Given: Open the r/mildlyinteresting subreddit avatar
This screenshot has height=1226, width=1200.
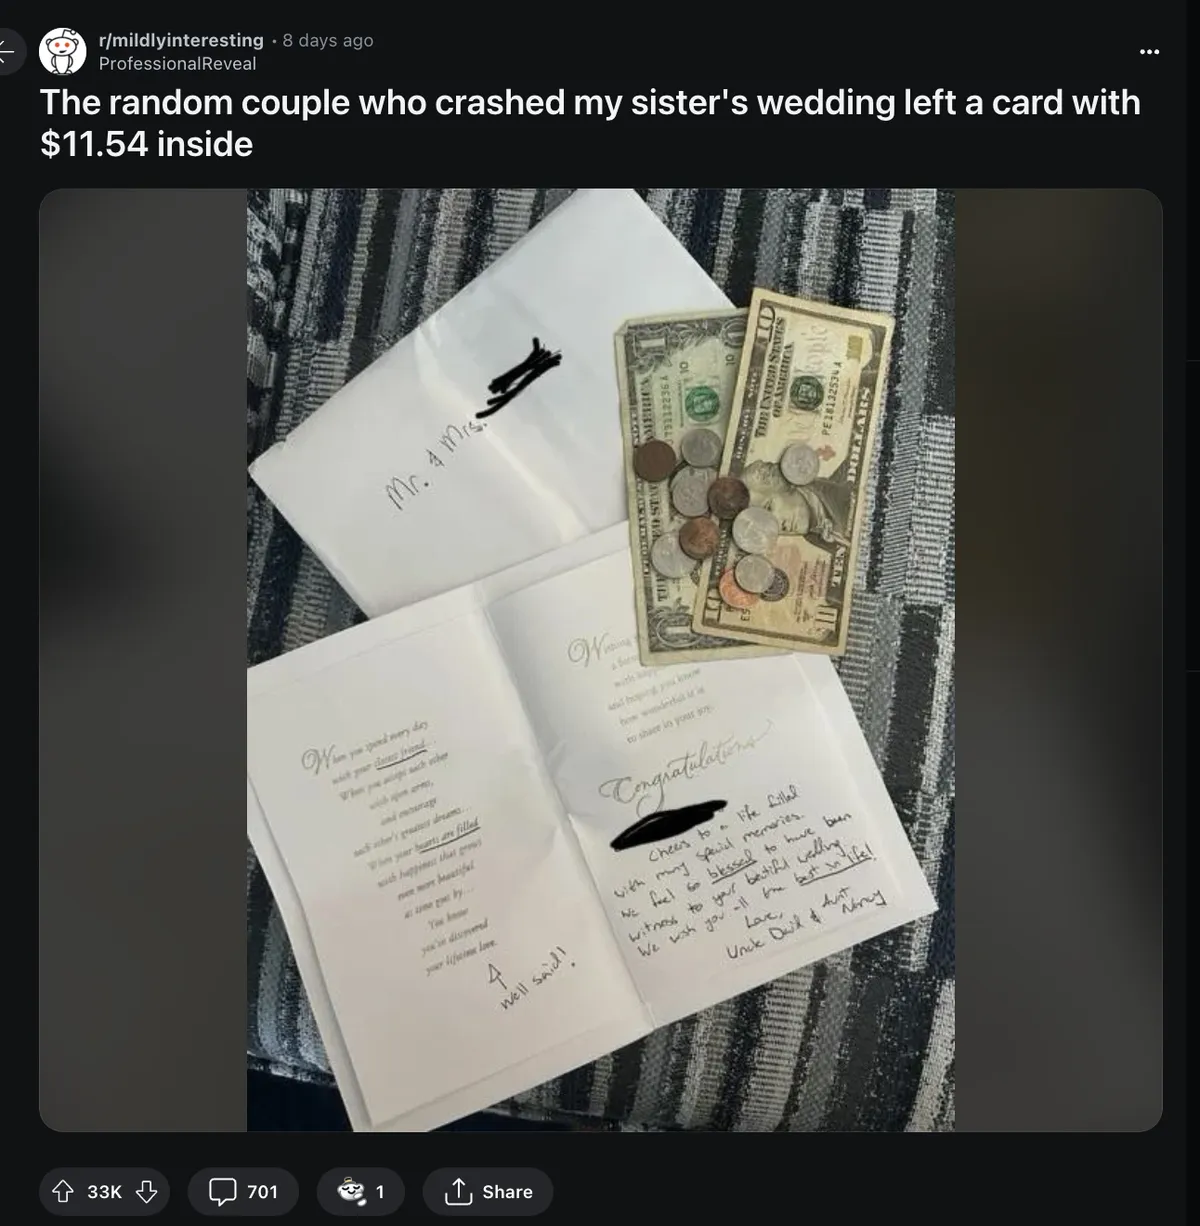Looking at the screenshot, I should pos(62,51).
